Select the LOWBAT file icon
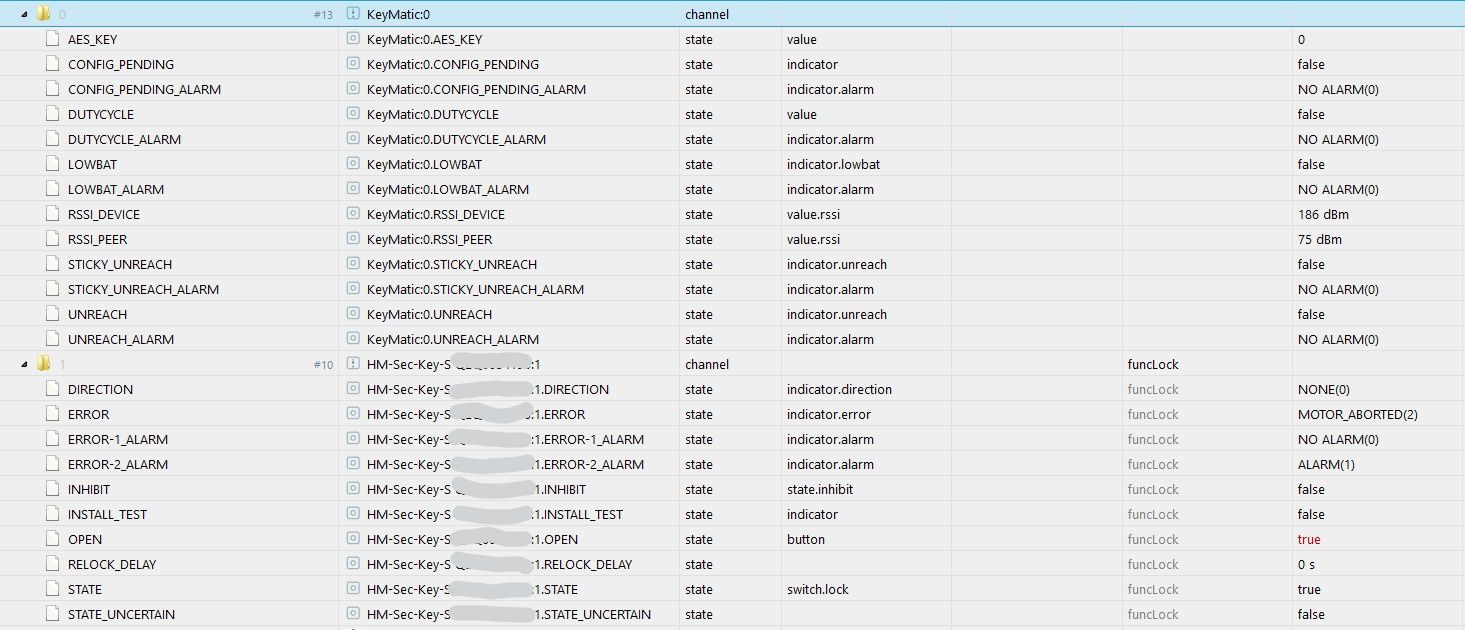Viewport: 1465px width, 630px height. click(x=53, y=164)
